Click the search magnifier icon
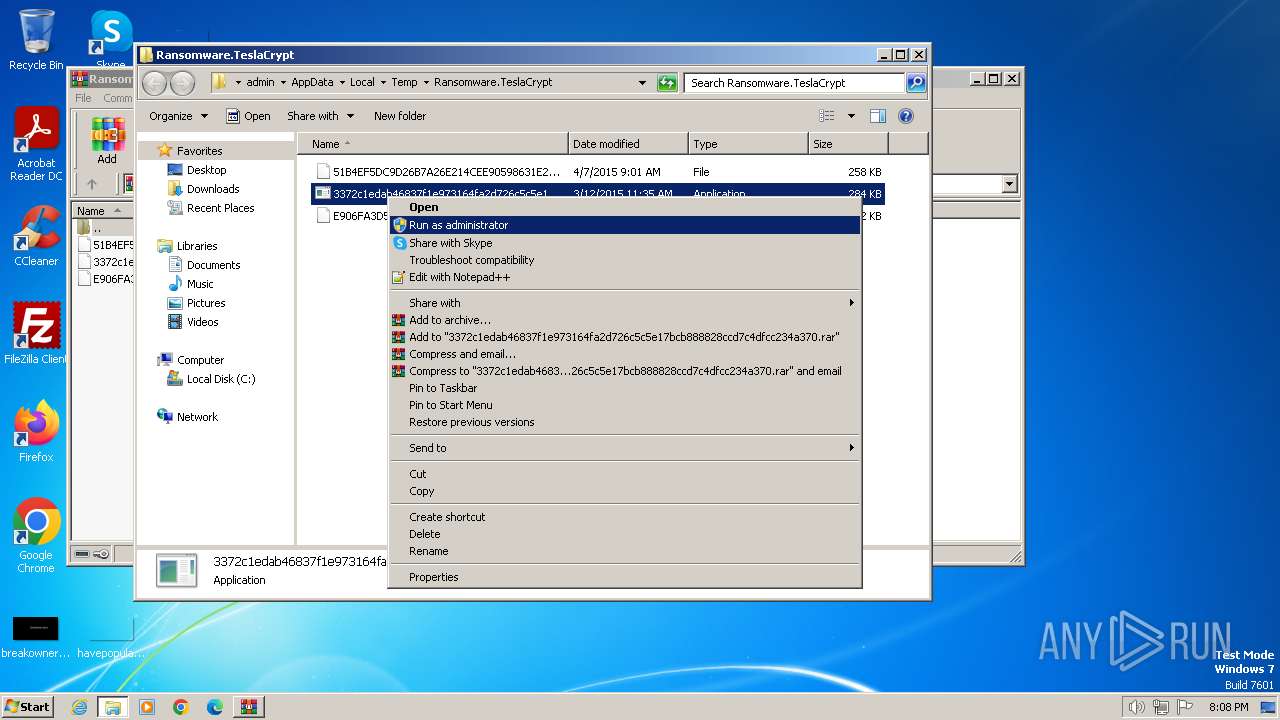 [x=915, y=83]
